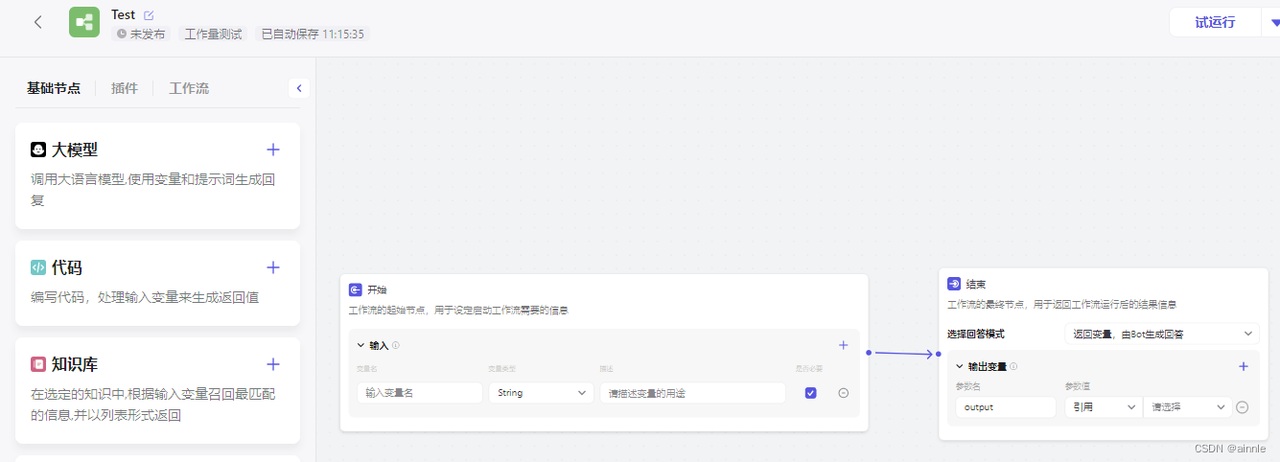1280x462 pixels.
Task: Open the String variable type dropdown
Action: tap(541, 393)
